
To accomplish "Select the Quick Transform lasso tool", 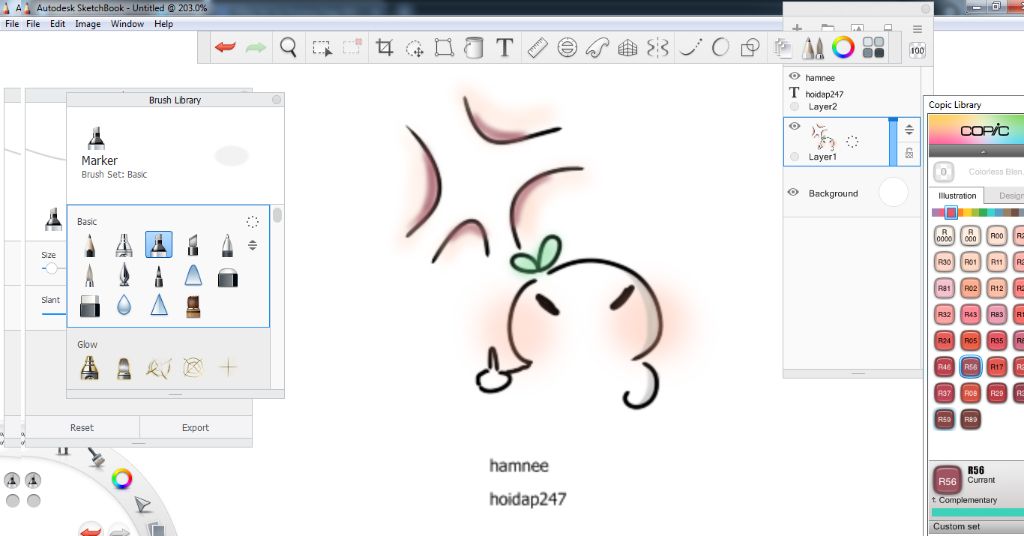I will click(415, 48).
